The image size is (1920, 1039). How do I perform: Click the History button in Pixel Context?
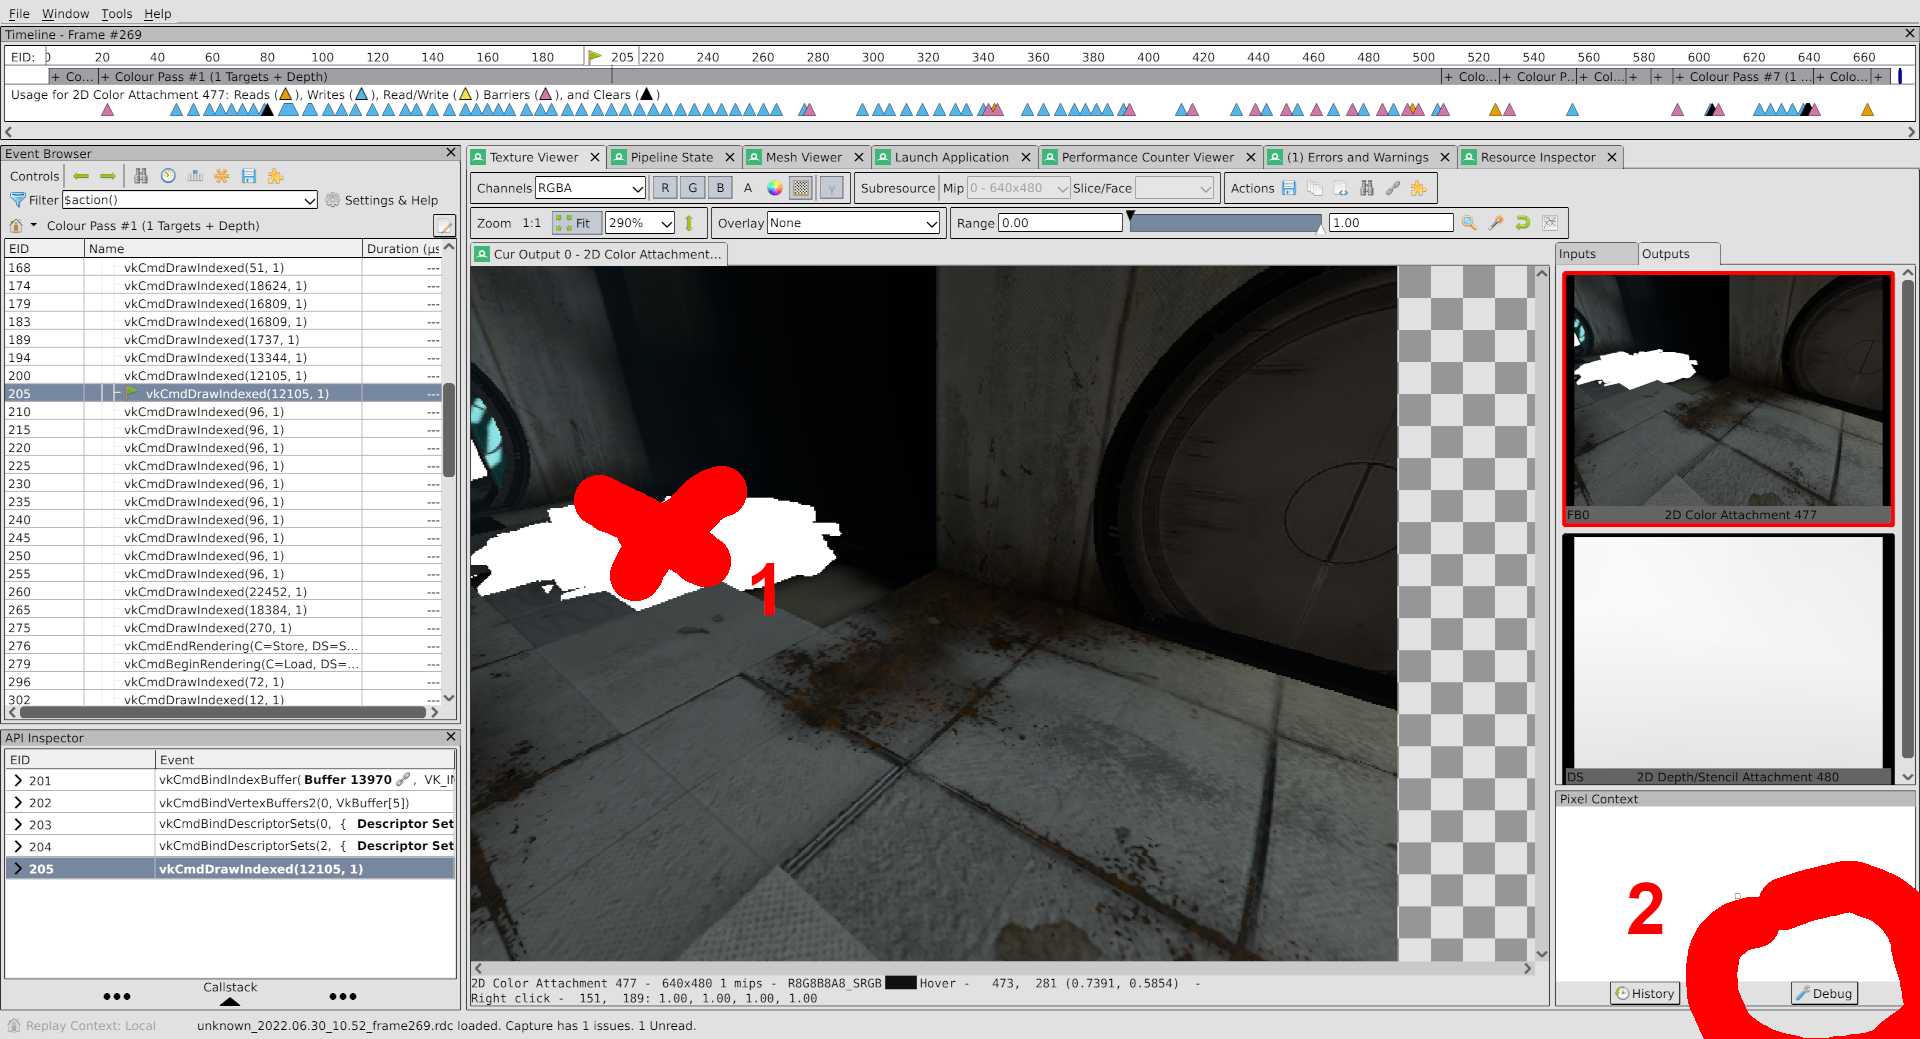1645,993
